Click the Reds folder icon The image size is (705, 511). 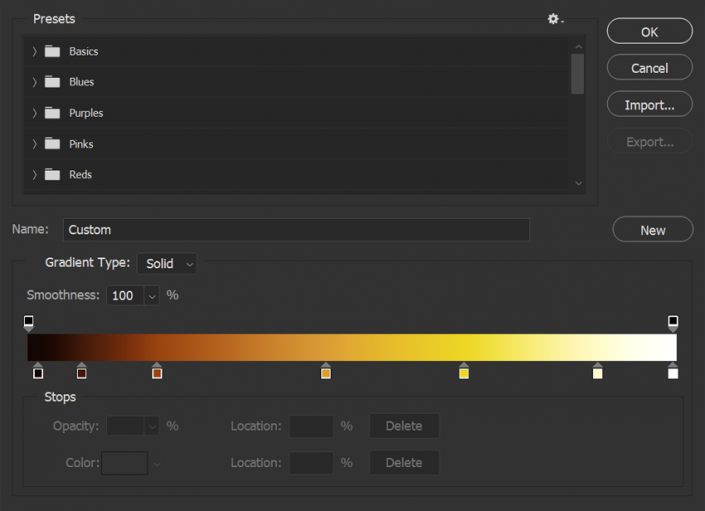(x=52, y=175)
